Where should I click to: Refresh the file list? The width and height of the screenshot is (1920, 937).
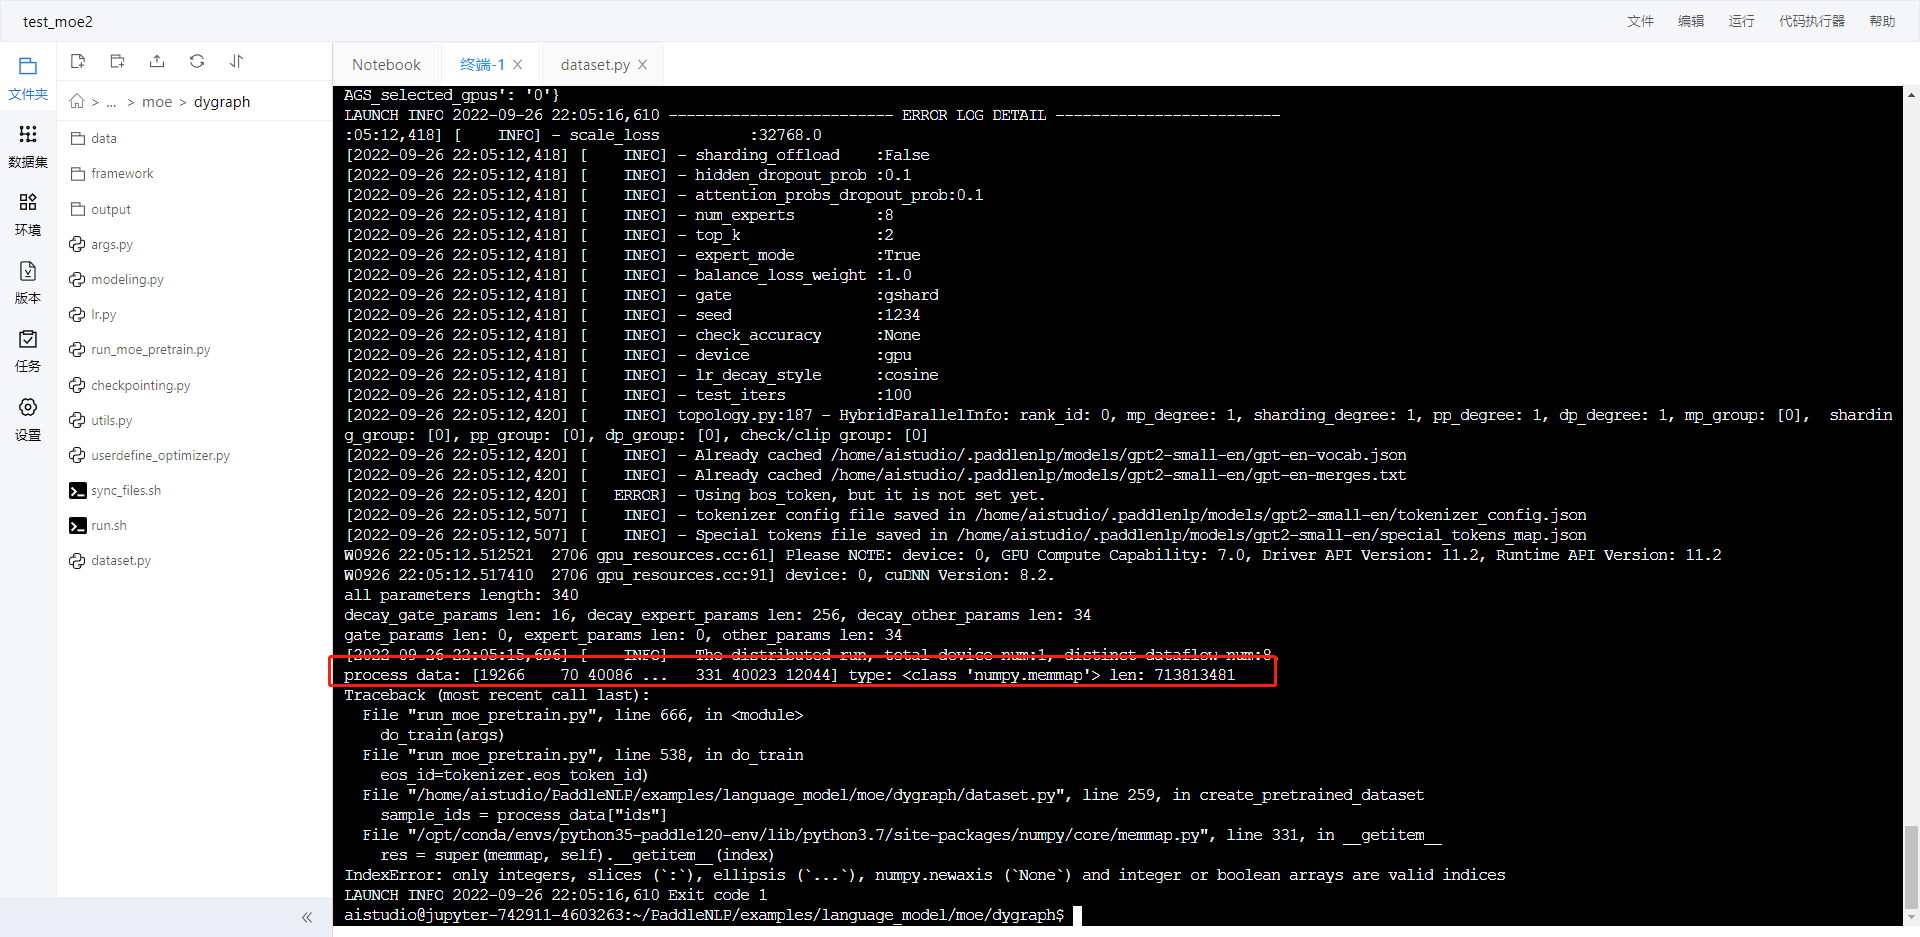click(x=196, y=61)
